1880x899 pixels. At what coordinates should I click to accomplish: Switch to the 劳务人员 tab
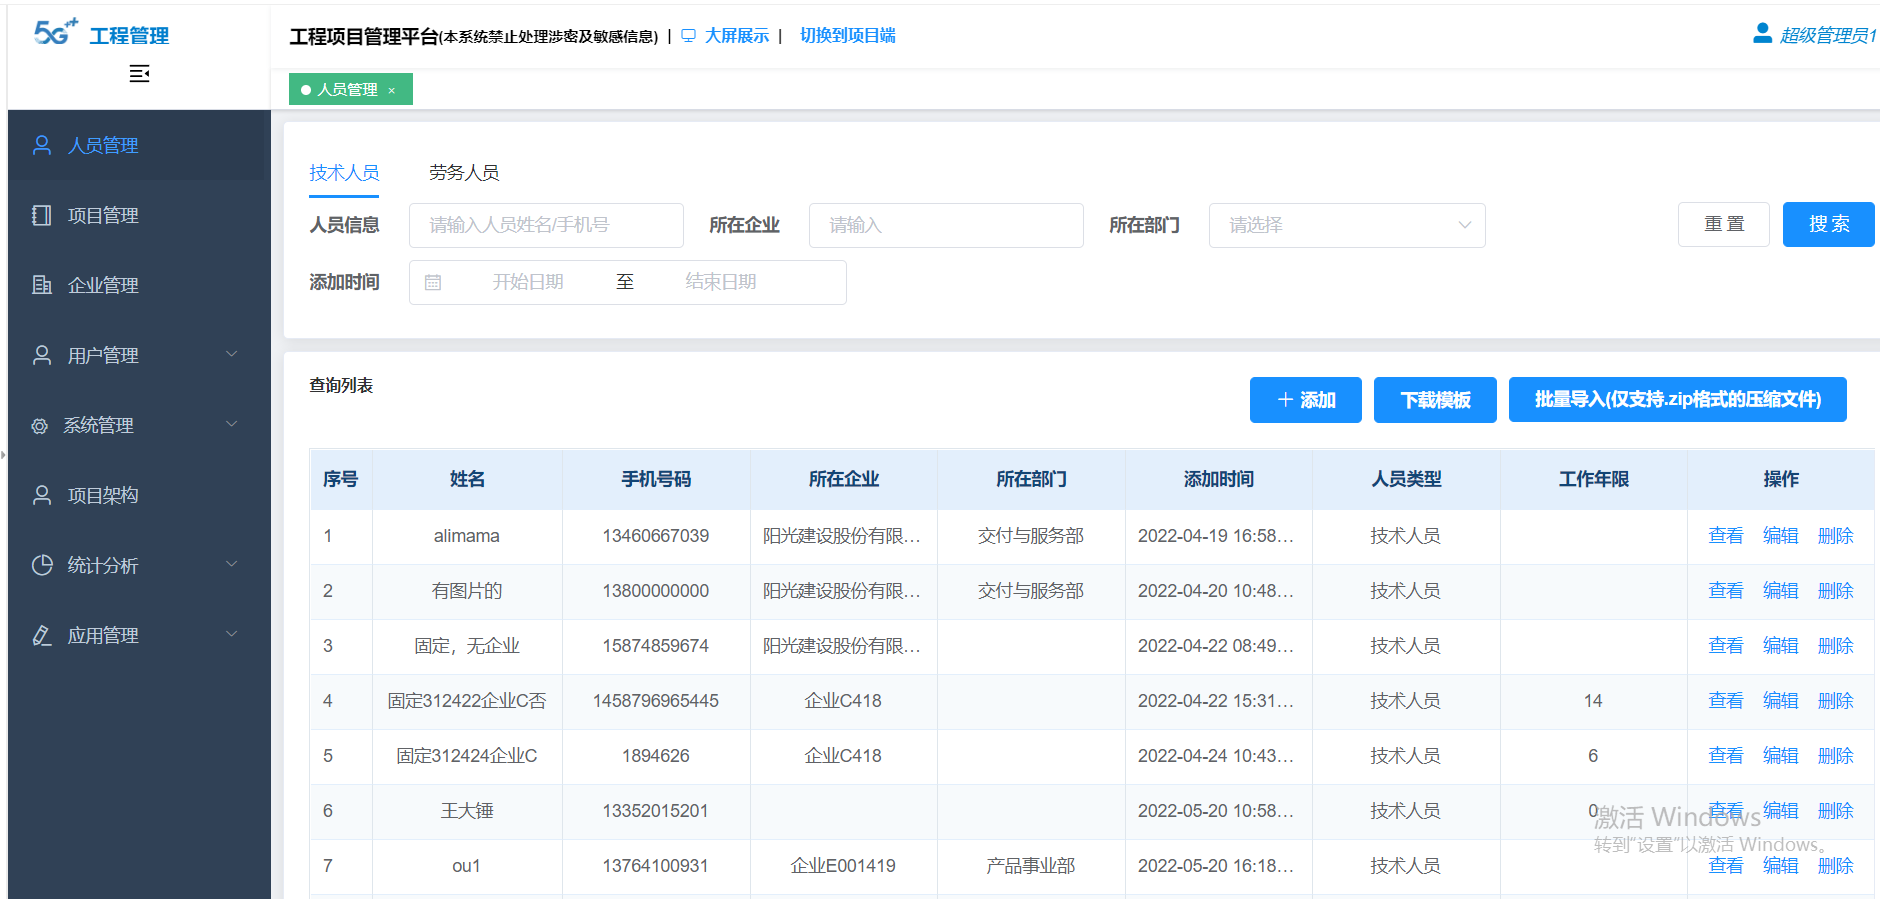[x=464, y=173]
